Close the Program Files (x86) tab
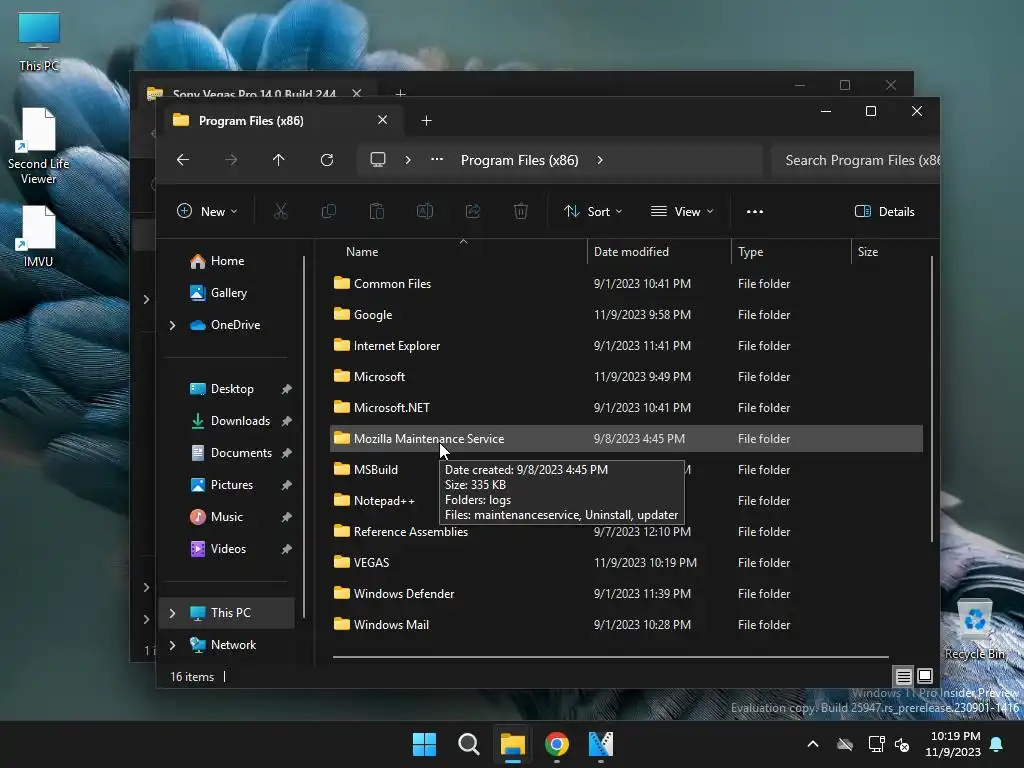 click(x=383, y=120)
